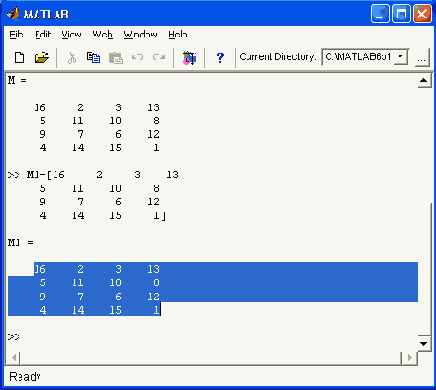The height and width of the screenshot is (390, 436).
Task: Minimize the MATLAB window
Action: pos(380,14)
